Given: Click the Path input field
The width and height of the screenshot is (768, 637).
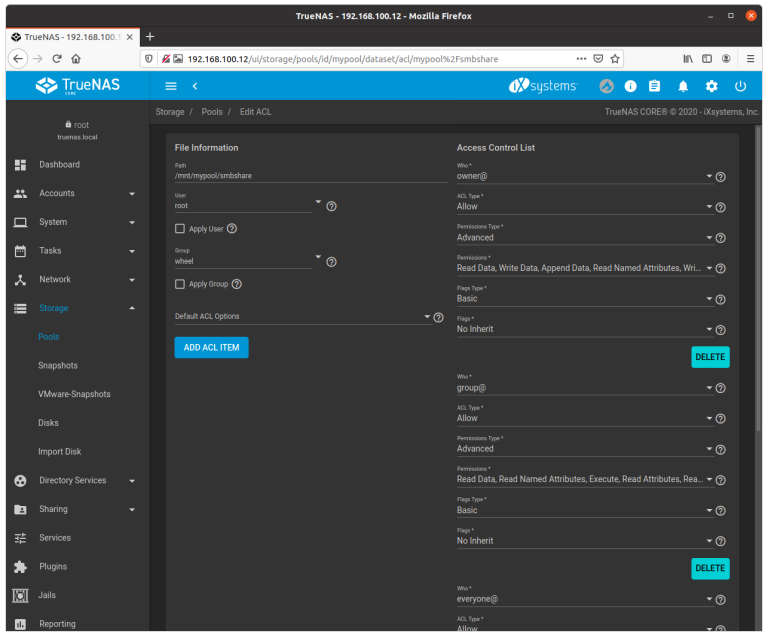Looking at the screenshot, I should pos(296,176).
